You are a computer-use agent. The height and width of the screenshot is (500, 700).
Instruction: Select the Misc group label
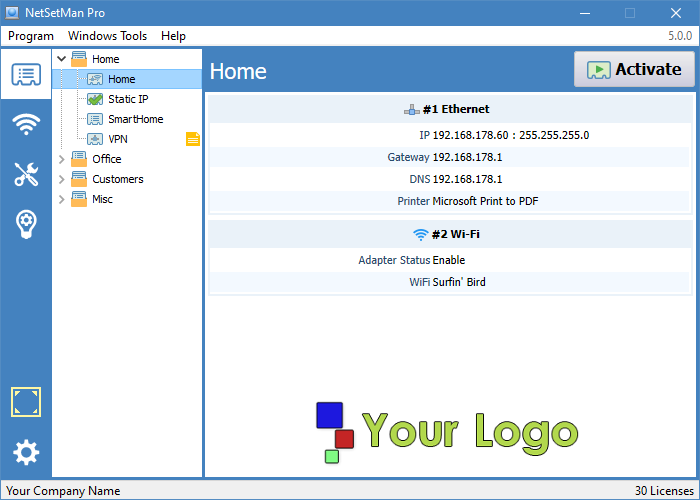point(102,199)
